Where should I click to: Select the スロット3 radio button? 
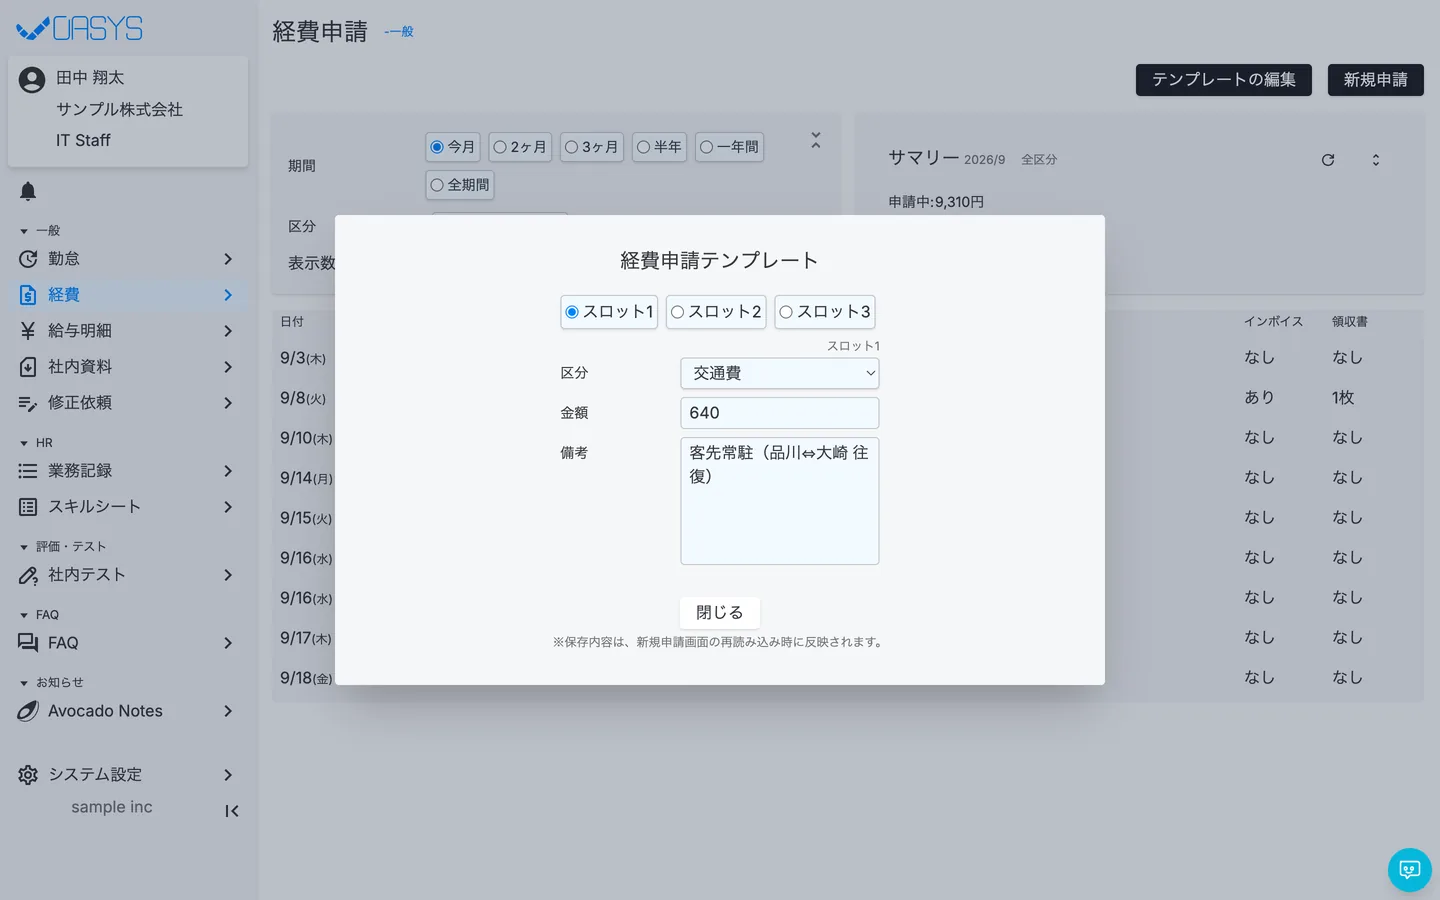click(786, 312)
